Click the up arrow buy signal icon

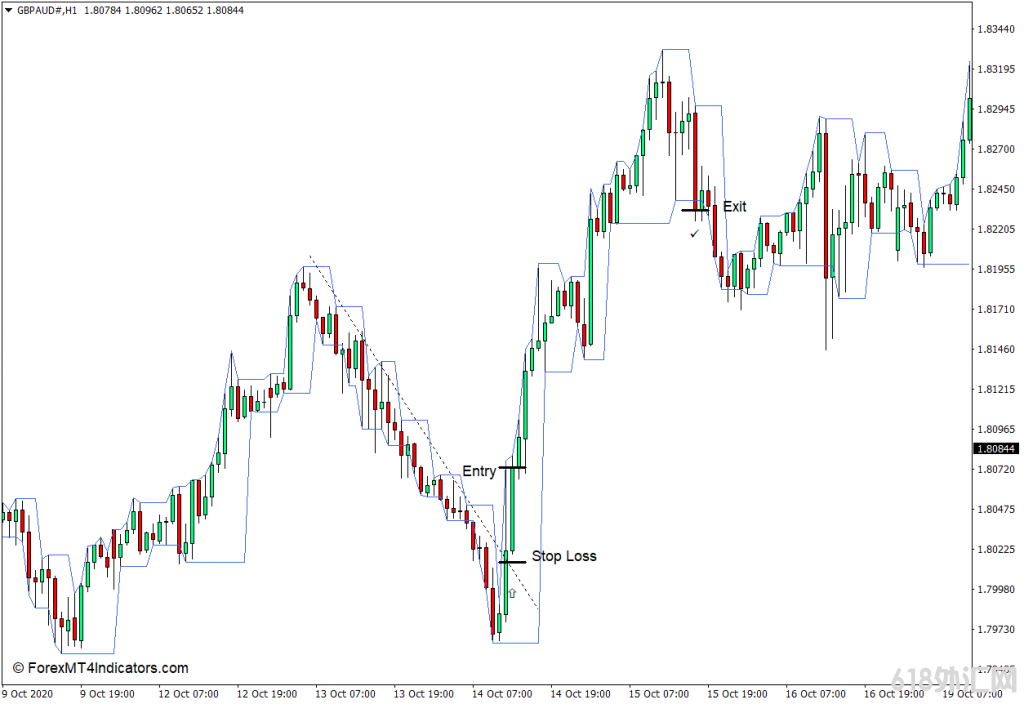pyautogui.click(x=512, y=593)
